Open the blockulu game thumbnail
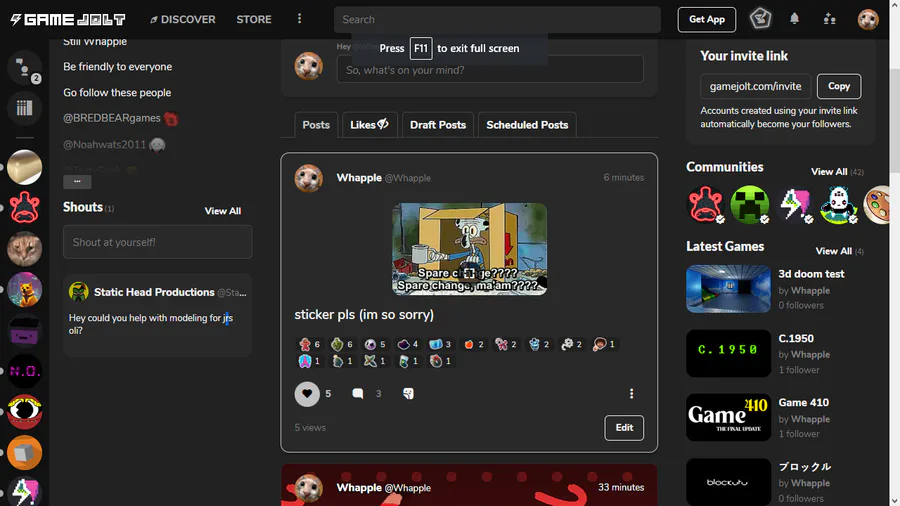The height and width of the screenshot is (506, 900). 728,482
